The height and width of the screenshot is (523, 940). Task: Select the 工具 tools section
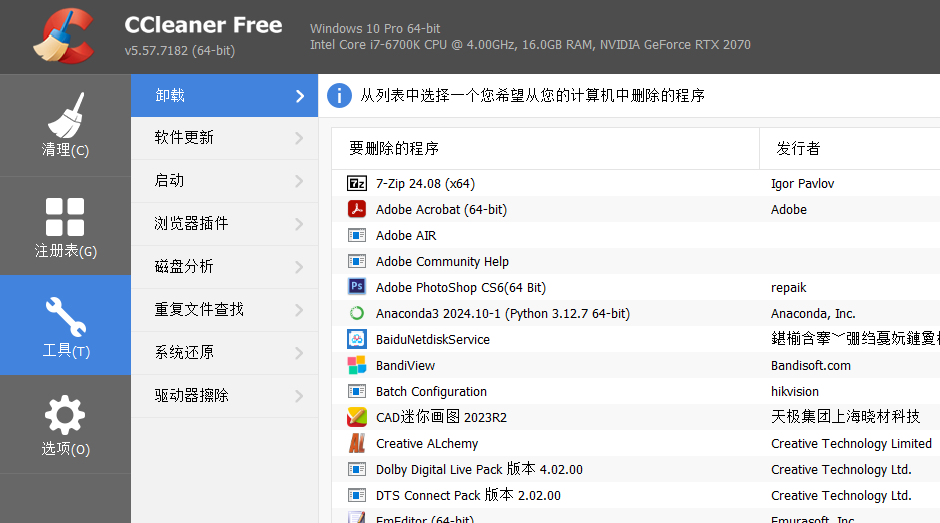coord(65,325)
